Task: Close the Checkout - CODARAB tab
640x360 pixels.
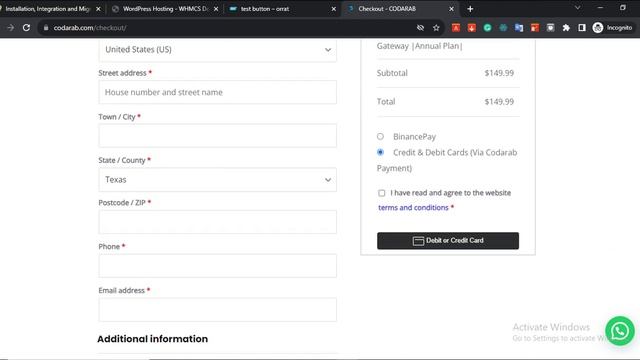Action: 451,9
